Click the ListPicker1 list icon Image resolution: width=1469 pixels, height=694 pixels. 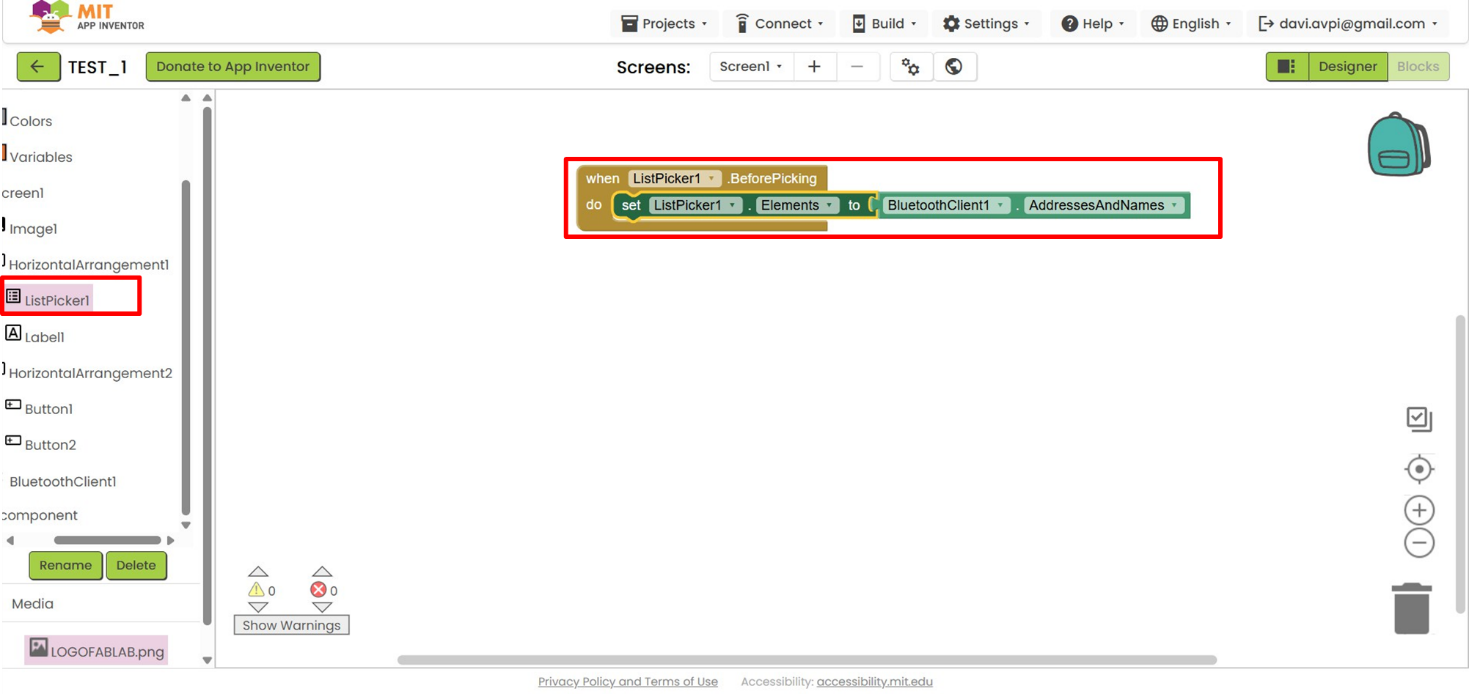(x=13, y=296)
